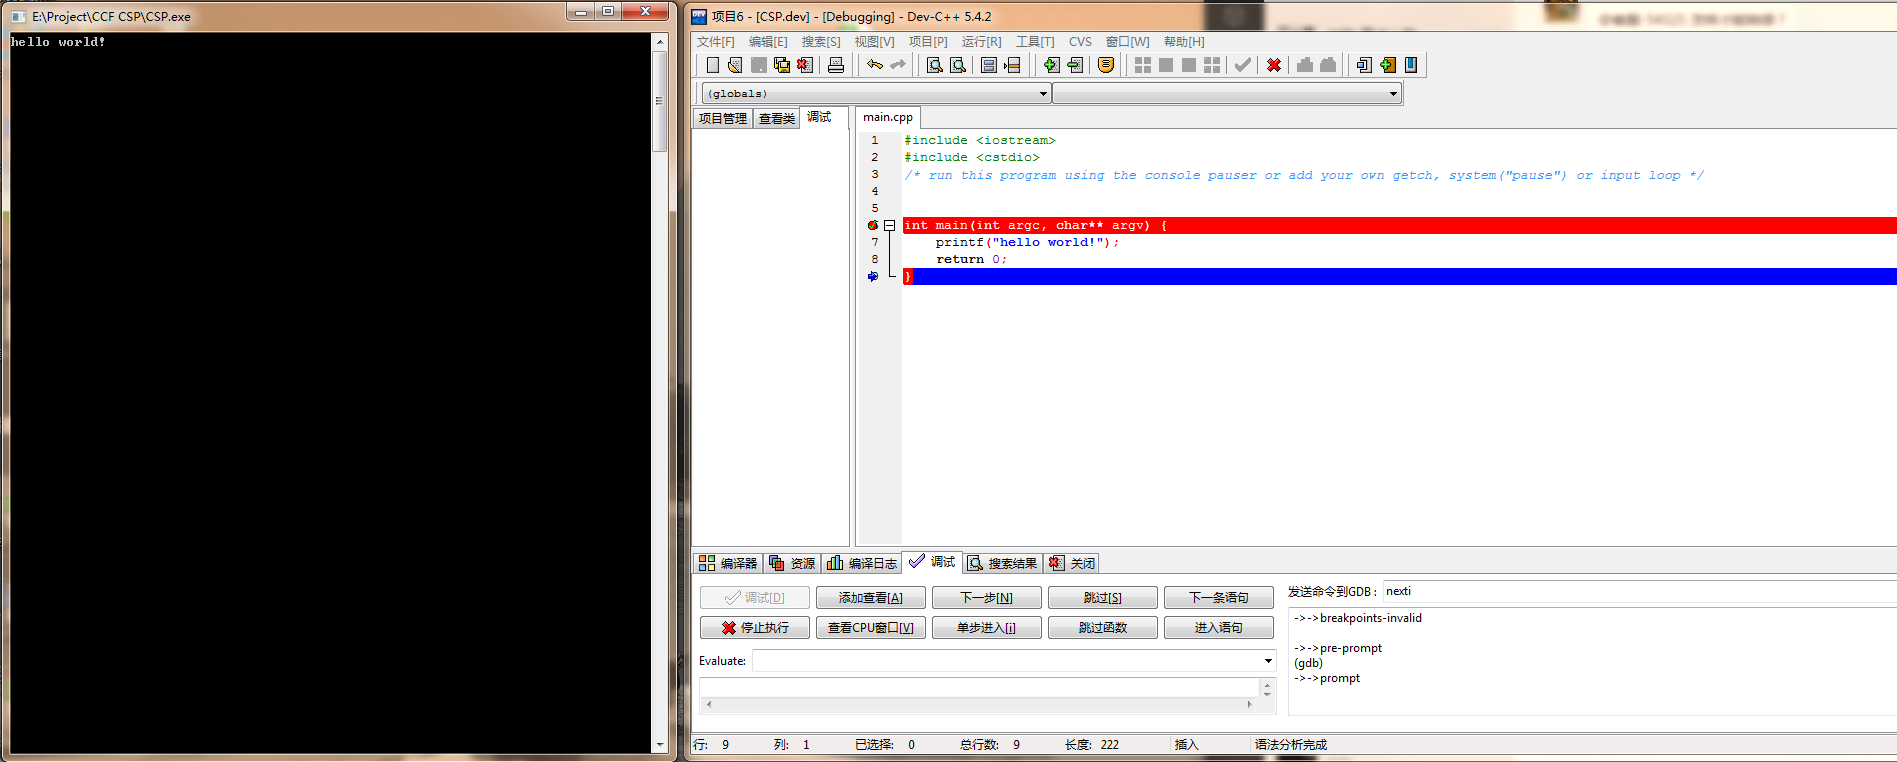Click the Replace magnifier icon
The image size is (1897, 762).
click(x=958, y=65)
